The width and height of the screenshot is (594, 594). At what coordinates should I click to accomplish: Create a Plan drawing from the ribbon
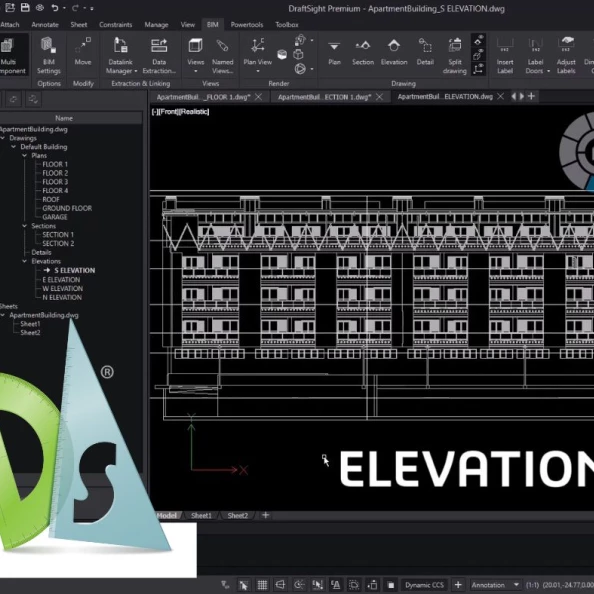click(x=334, y=52)
